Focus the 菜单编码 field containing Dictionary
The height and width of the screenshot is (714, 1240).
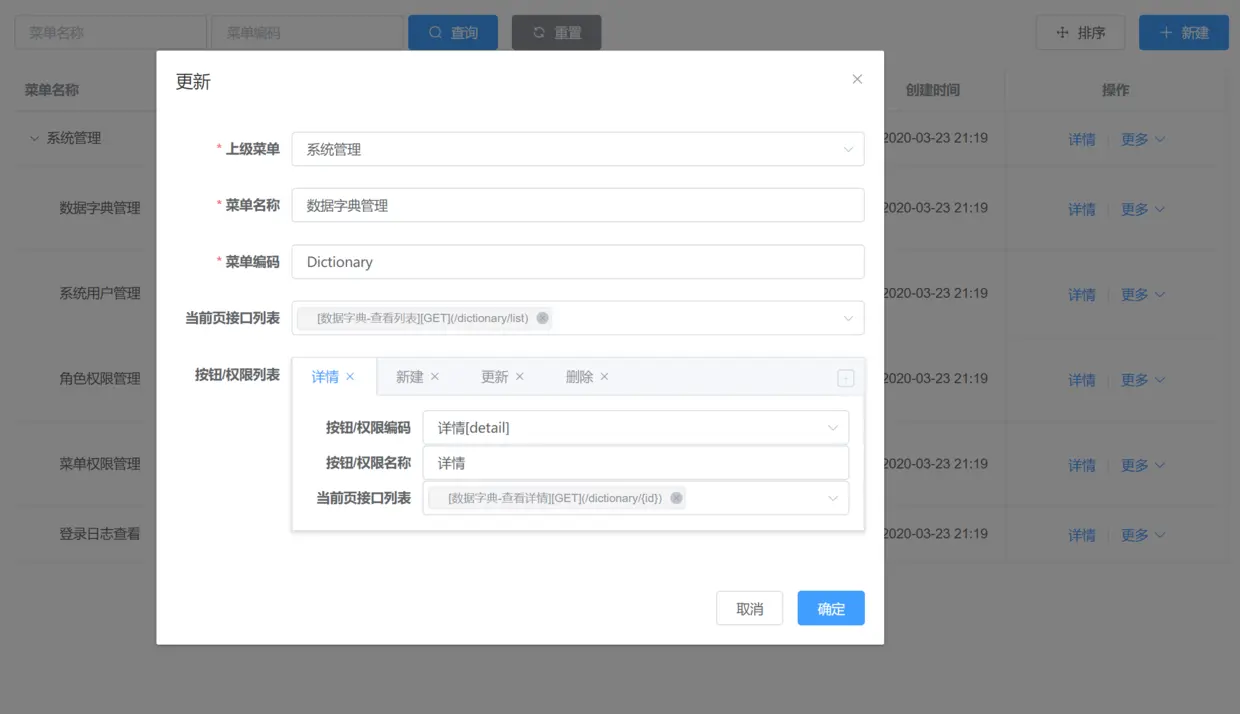[x=578, y=262]
